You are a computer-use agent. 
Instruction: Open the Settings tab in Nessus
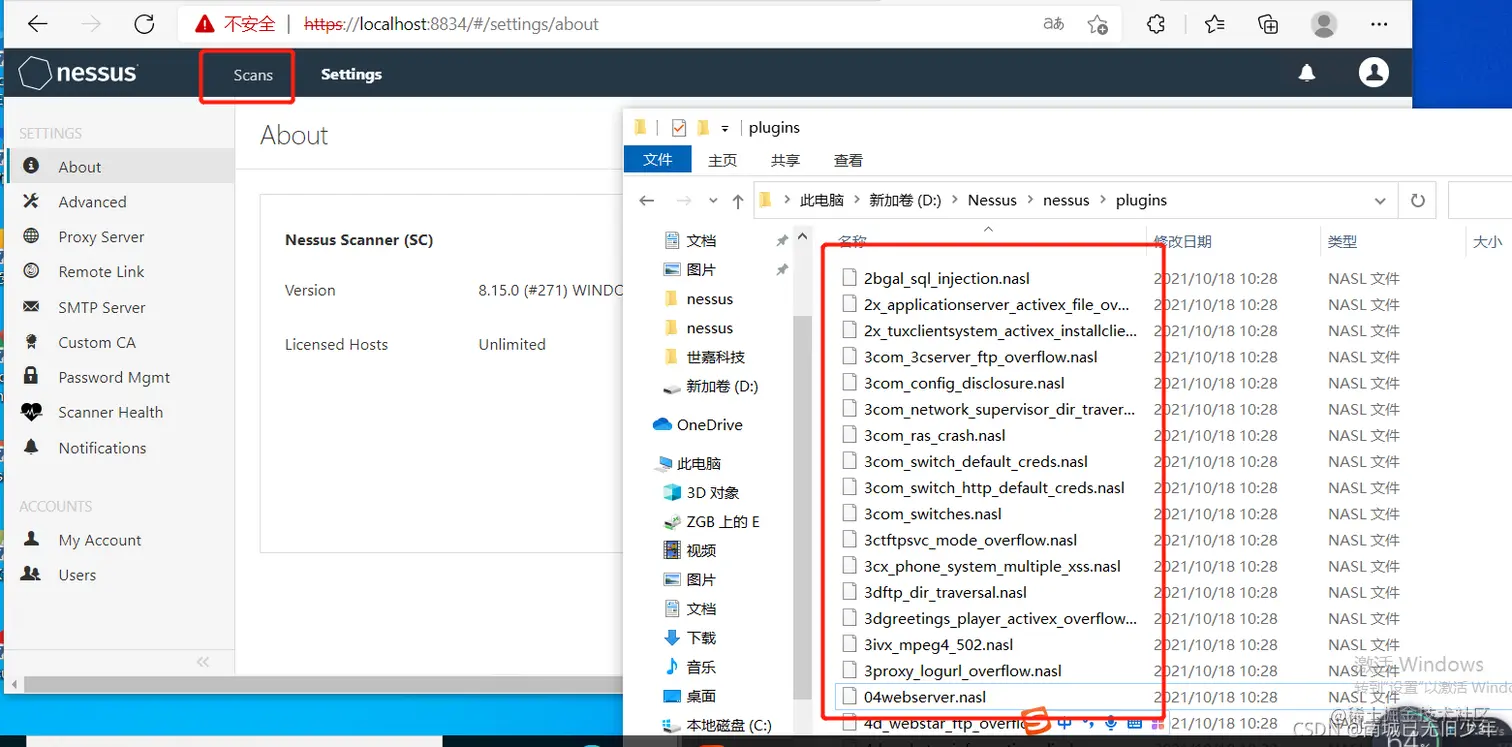click(351, 74)
